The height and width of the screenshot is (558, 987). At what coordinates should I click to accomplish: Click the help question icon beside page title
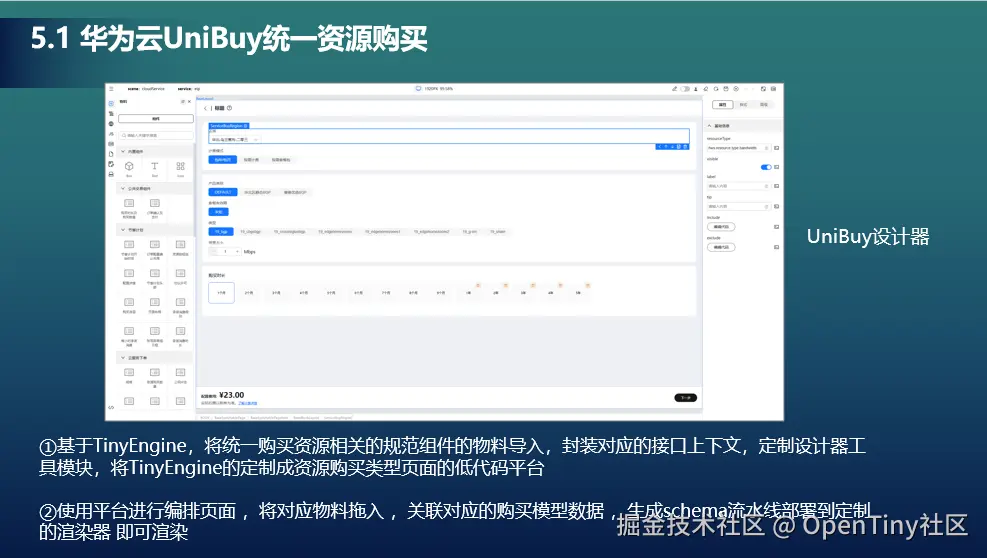pos(229,108)
